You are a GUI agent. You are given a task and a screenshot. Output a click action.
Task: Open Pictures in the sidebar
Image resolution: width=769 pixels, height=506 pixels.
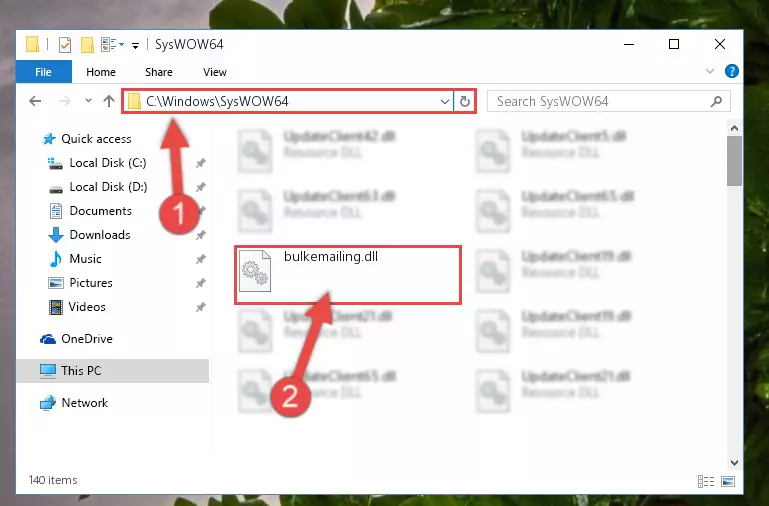tap(91, 283)
